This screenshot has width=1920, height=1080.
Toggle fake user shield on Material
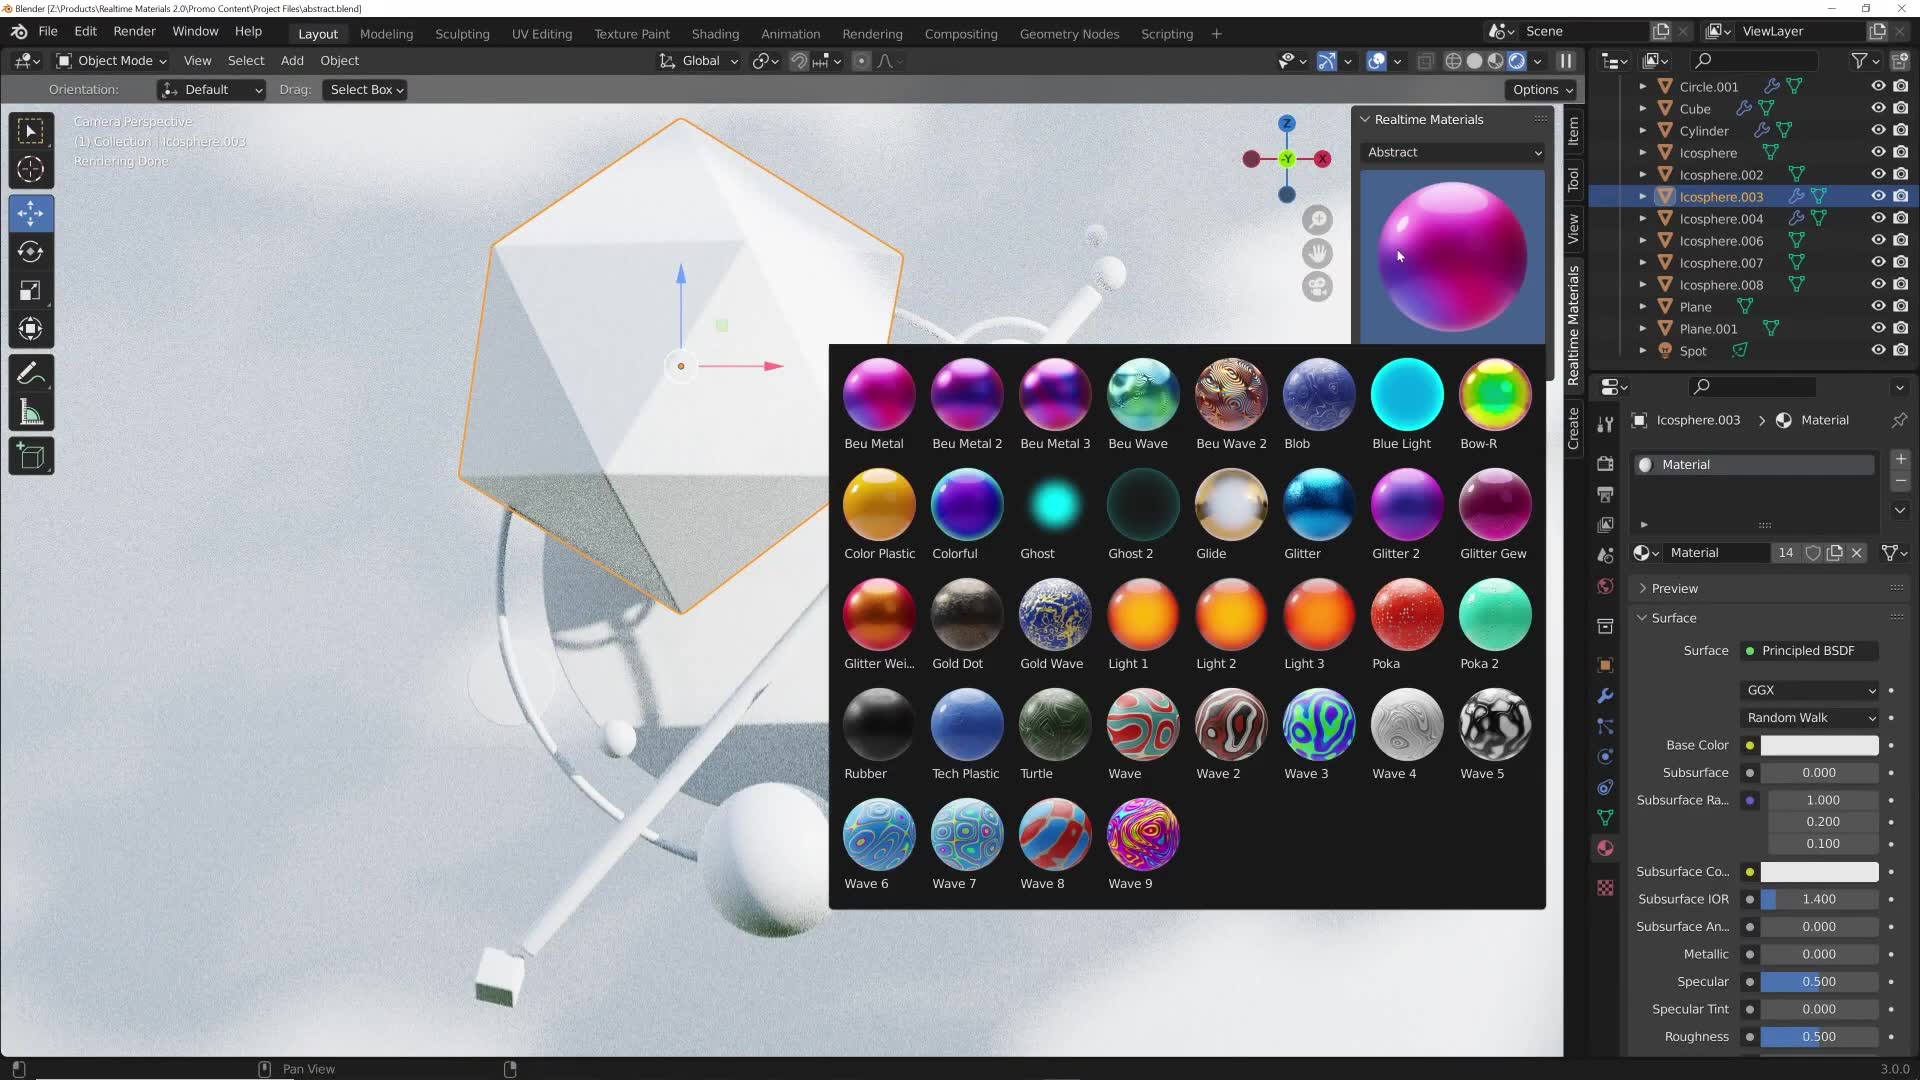coord(1814,553)
